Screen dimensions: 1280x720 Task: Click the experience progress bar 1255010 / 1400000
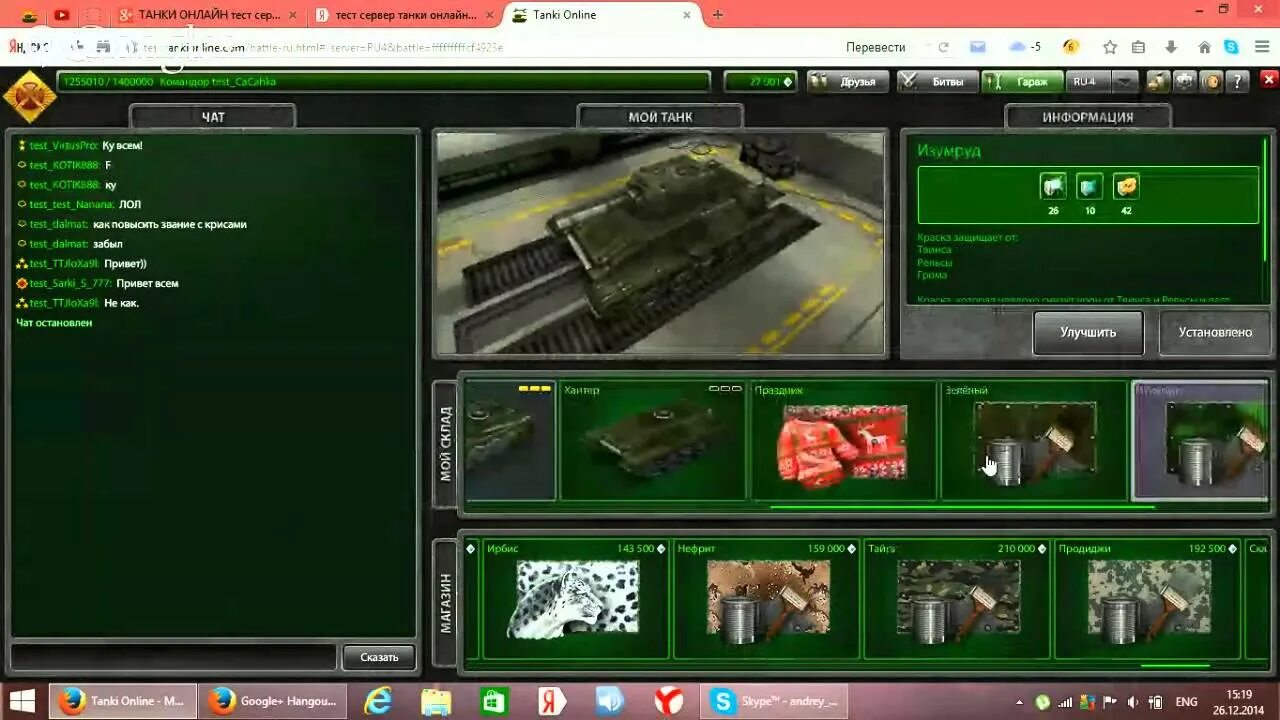pyautogui.click(x=384, y=82)
